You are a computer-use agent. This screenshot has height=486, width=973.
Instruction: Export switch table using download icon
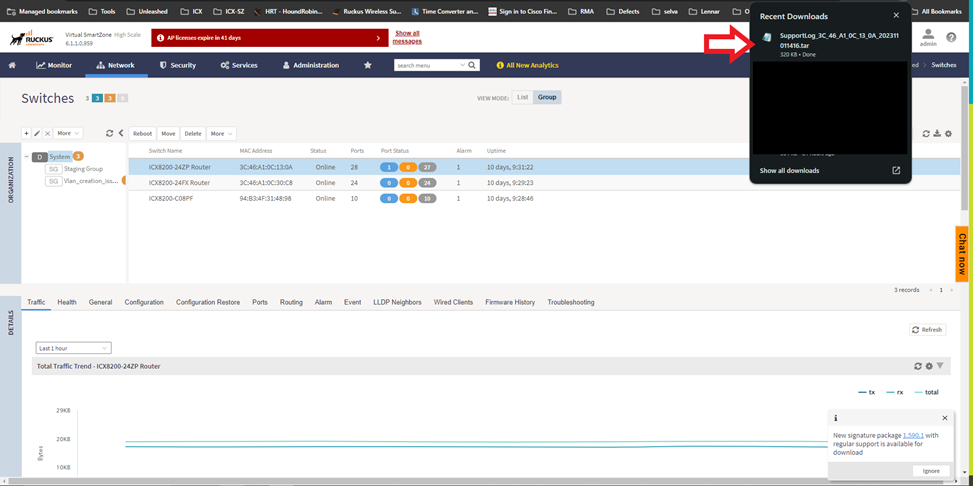(937, 133)
